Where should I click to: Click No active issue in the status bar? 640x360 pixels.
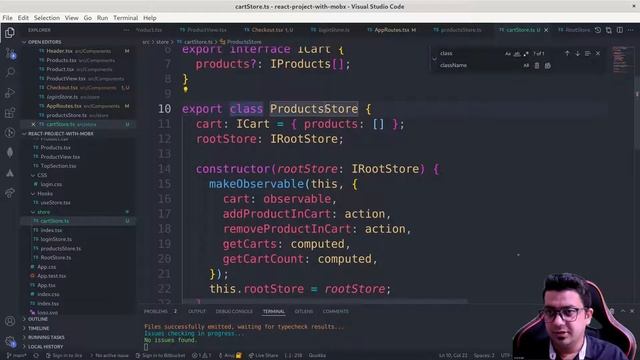(x=109, y=356)
